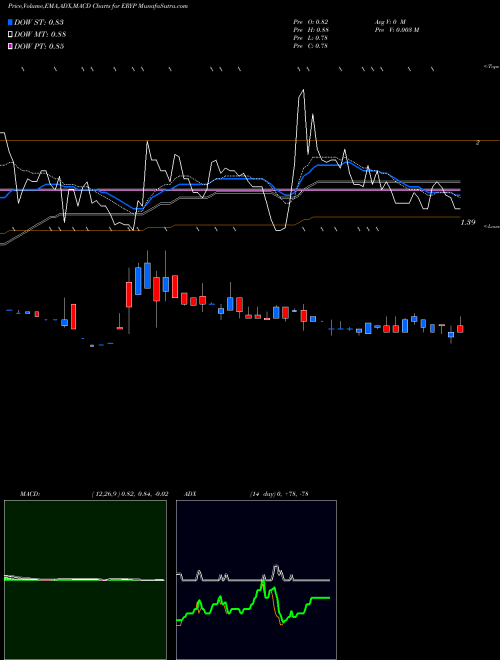This screenshot has width=500, height=660.
Task: Click inside the green MACD chart panel
Action: [85, 580]
